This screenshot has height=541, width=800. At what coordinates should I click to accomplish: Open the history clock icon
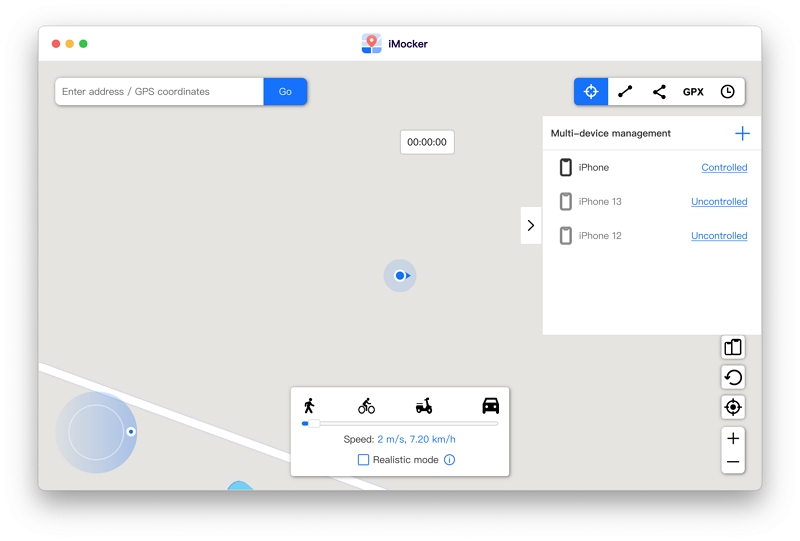(728, 91)
